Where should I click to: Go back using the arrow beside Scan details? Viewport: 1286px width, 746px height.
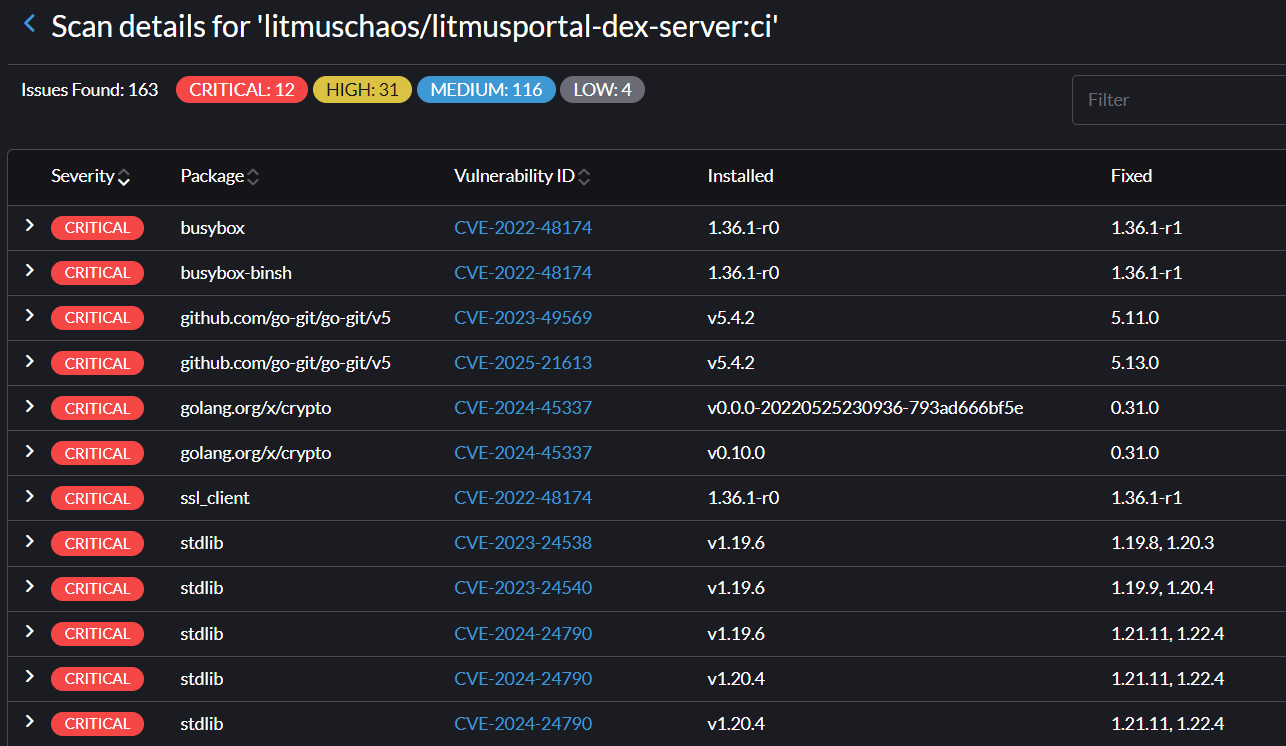point(29,24)
